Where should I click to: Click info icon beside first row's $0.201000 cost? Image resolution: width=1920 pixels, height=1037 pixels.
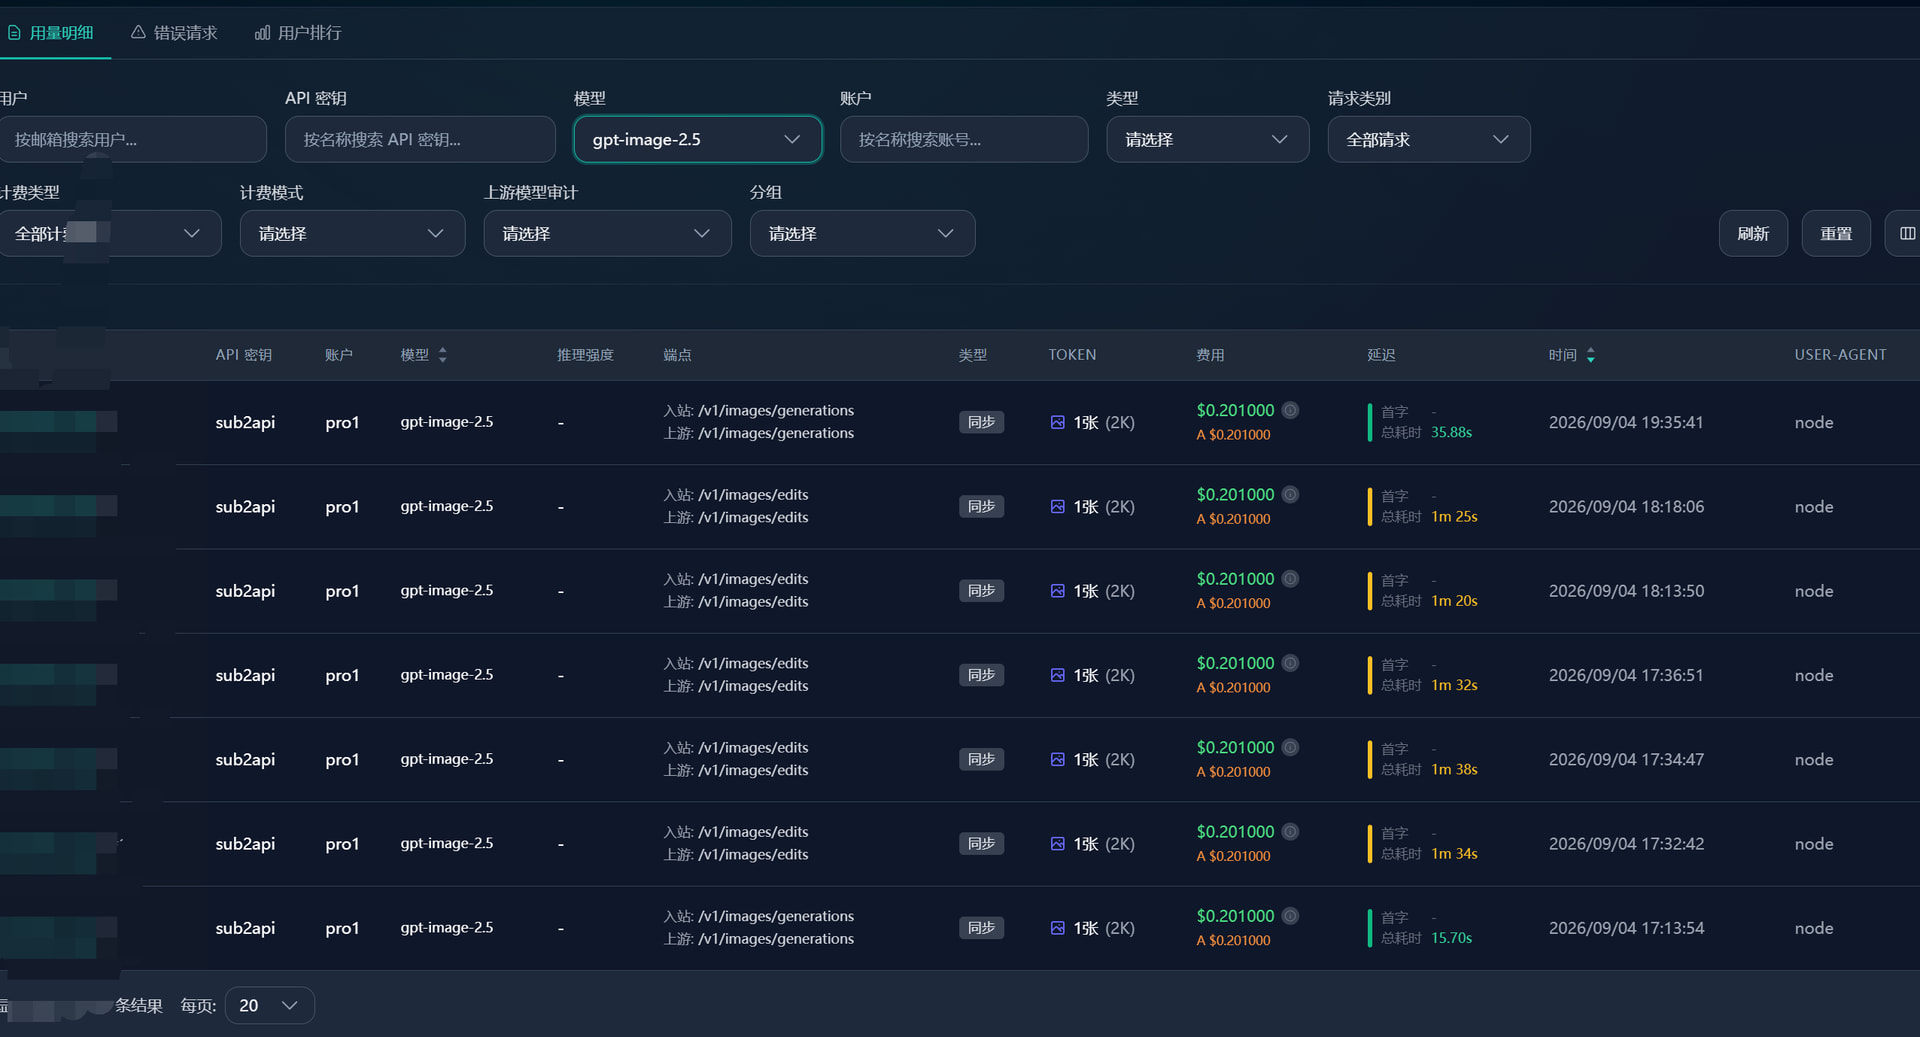pos(1291,410)
